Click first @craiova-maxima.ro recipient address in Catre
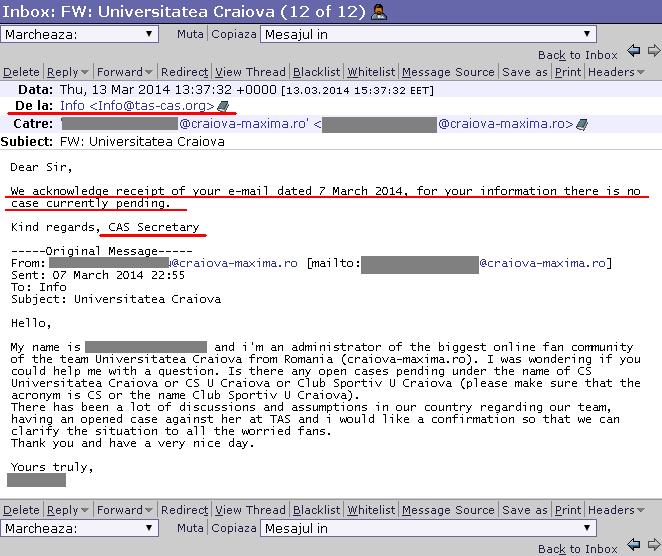The width and height of the screenshot is (662, 556). pyautogui.click(x=244, y=124)
